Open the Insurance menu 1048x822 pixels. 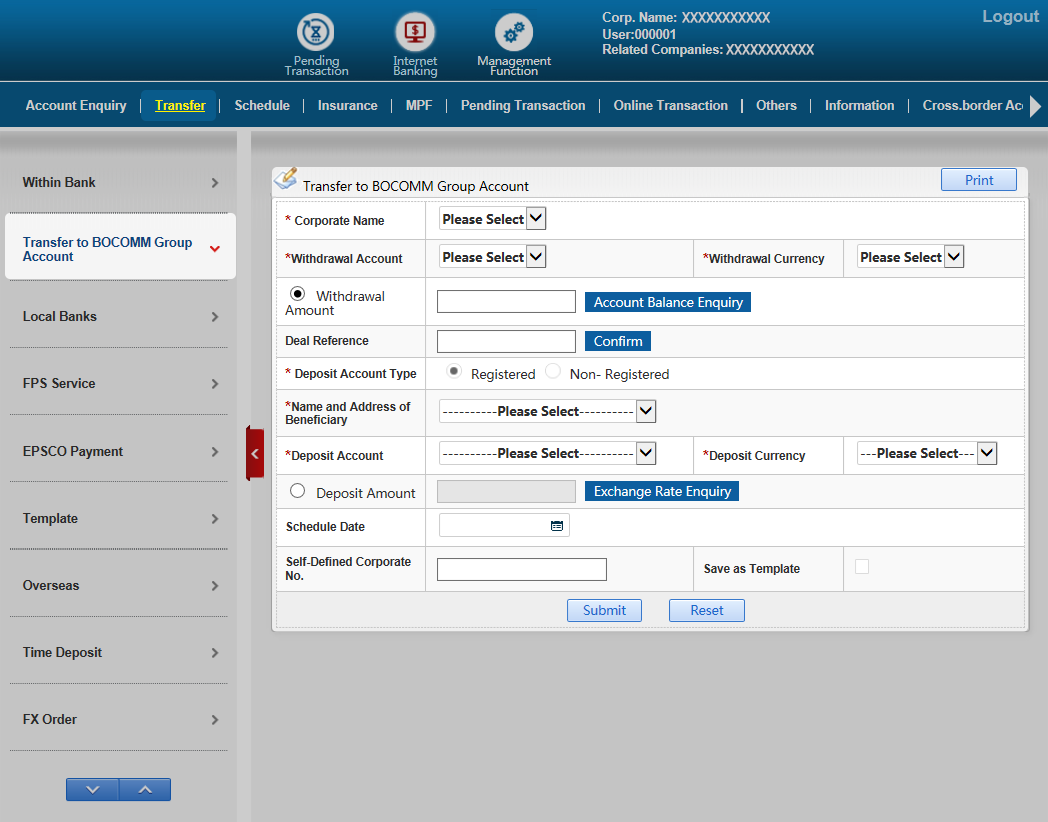[348, 106]
